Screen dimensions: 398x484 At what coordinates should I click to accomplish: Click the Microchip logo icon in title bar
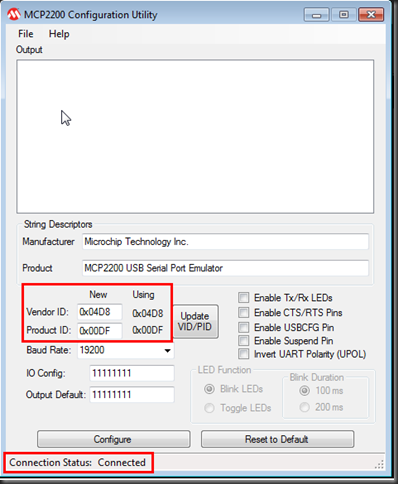(x=14, y=14)
